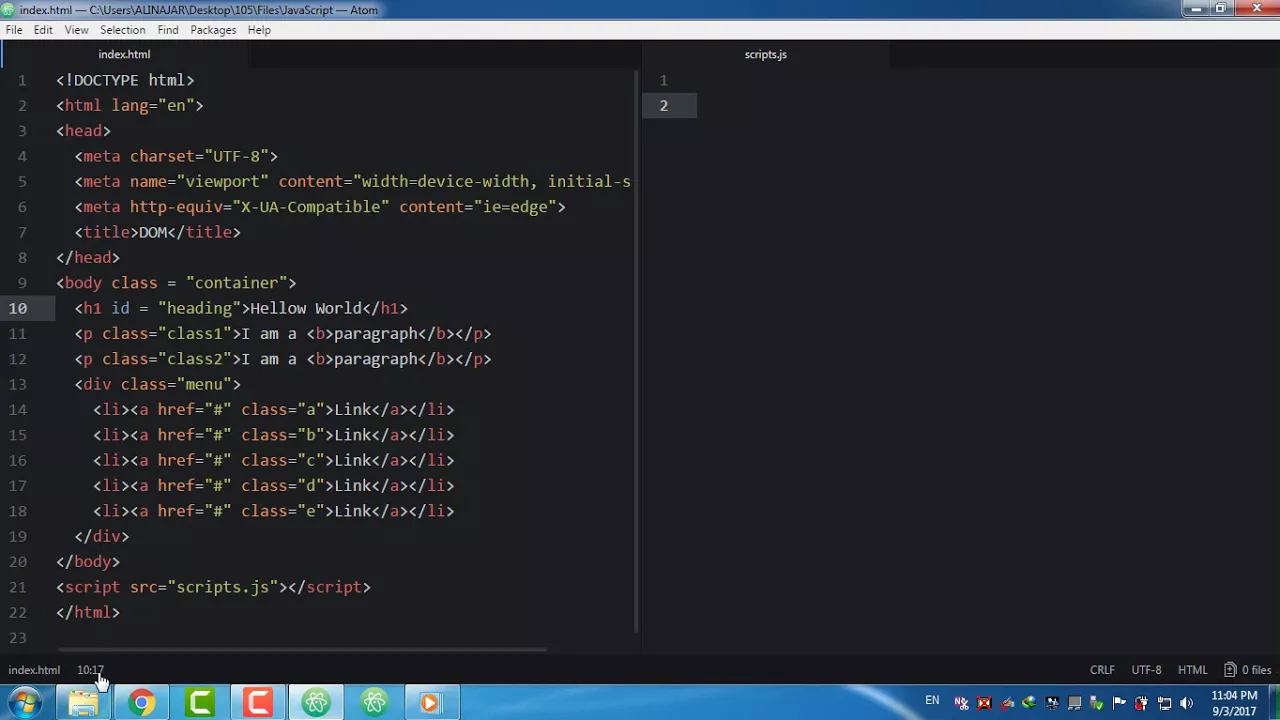Open the Windows Start menu orb
Image resolution: width=1280 pixels, height=720 pixels.
23,702
